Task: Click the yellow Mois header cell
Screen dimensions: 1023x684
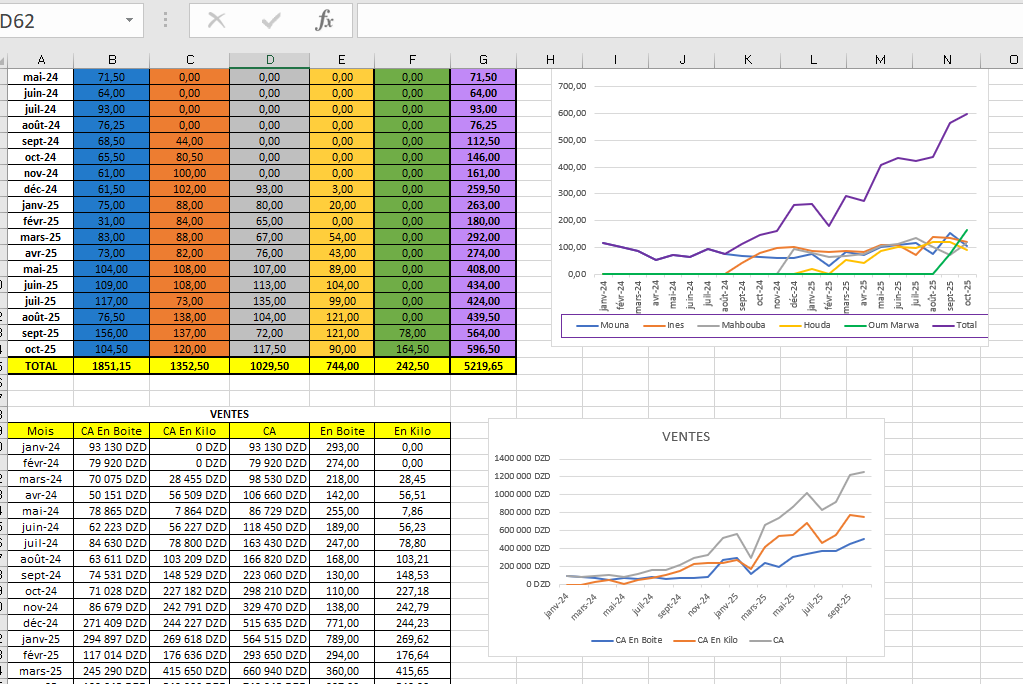Action: tap(41, 430)
